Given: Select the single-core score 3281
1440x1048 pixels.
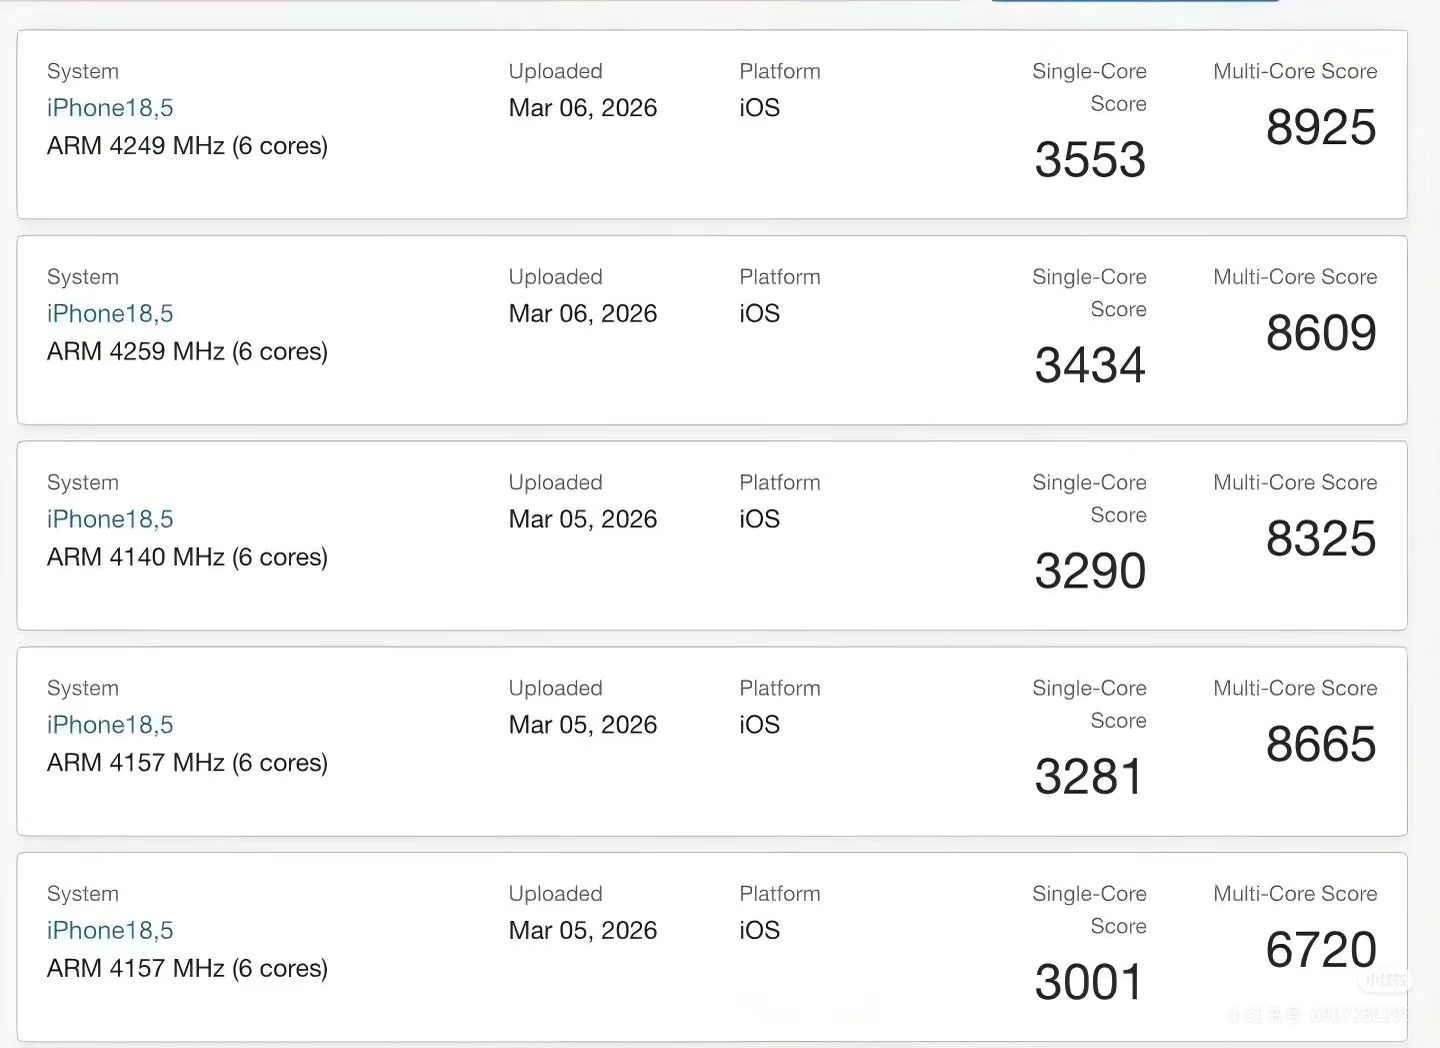Looking at the screenshot, I should pos(1088,777).
